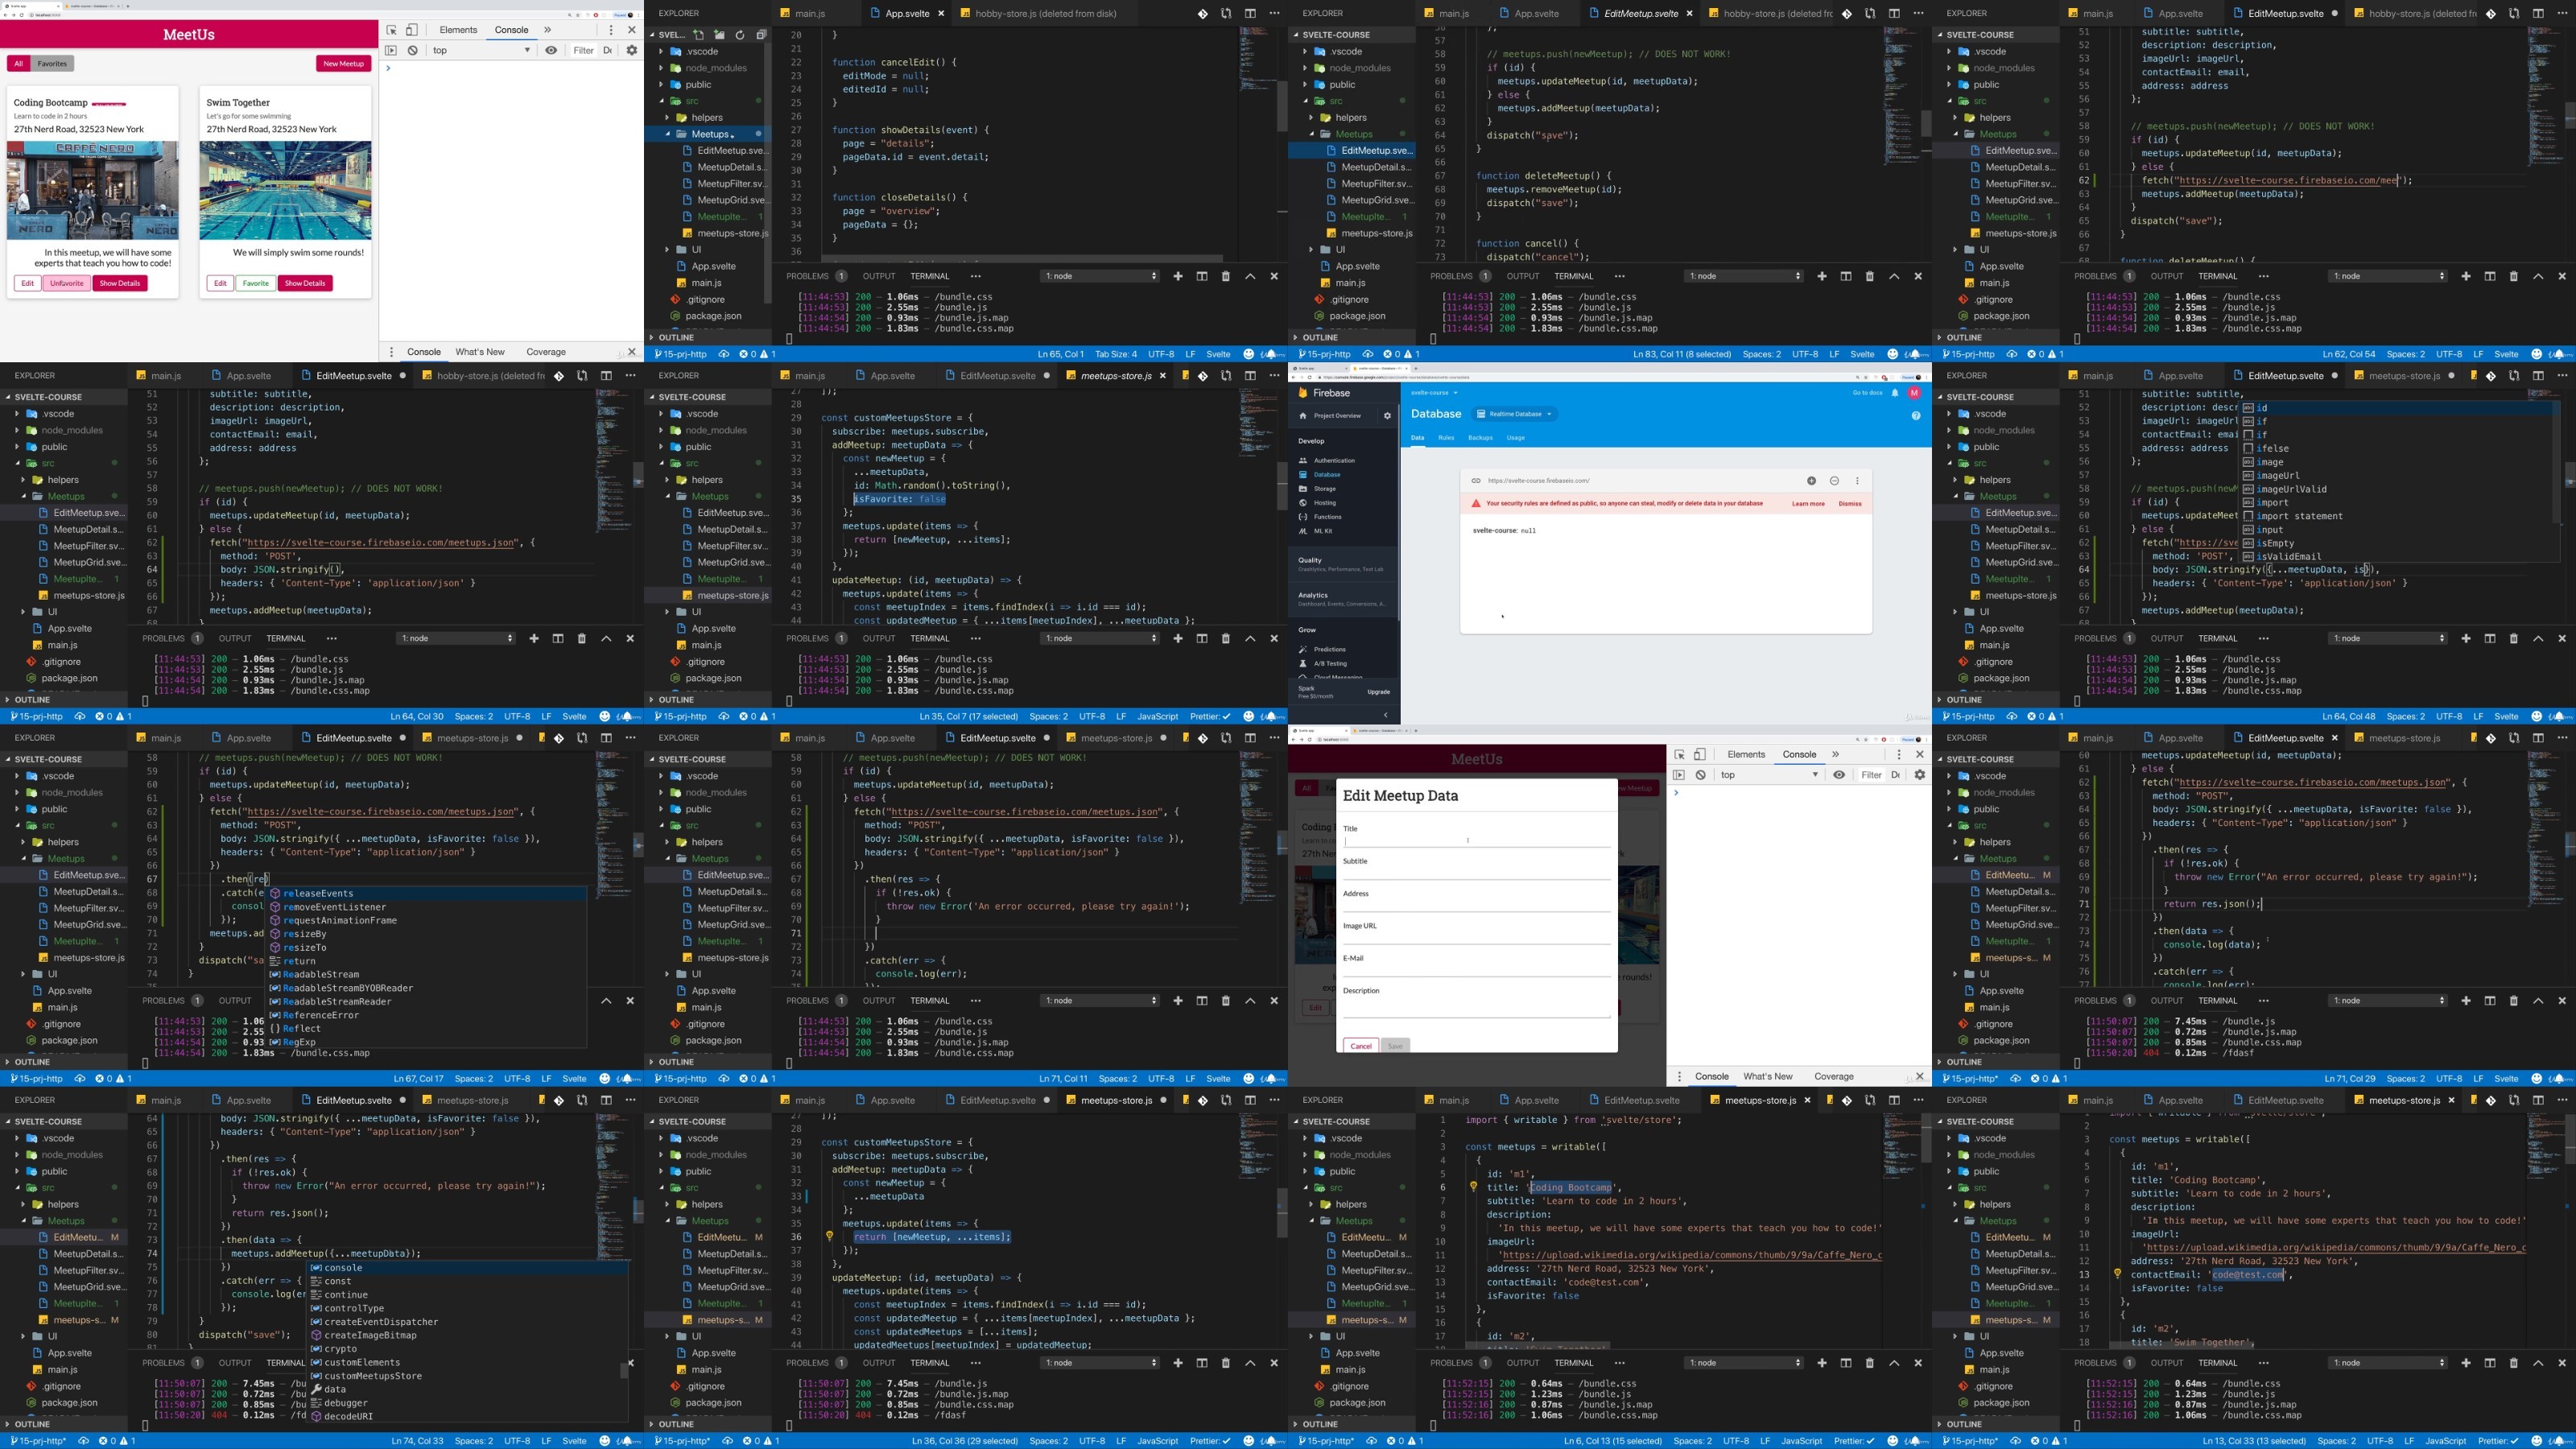Open top context dropdown beside Edit Meetup Data dialog
This screenshot has width=2576, height=1449.
pyautogui.click(x=1769, y=774)
